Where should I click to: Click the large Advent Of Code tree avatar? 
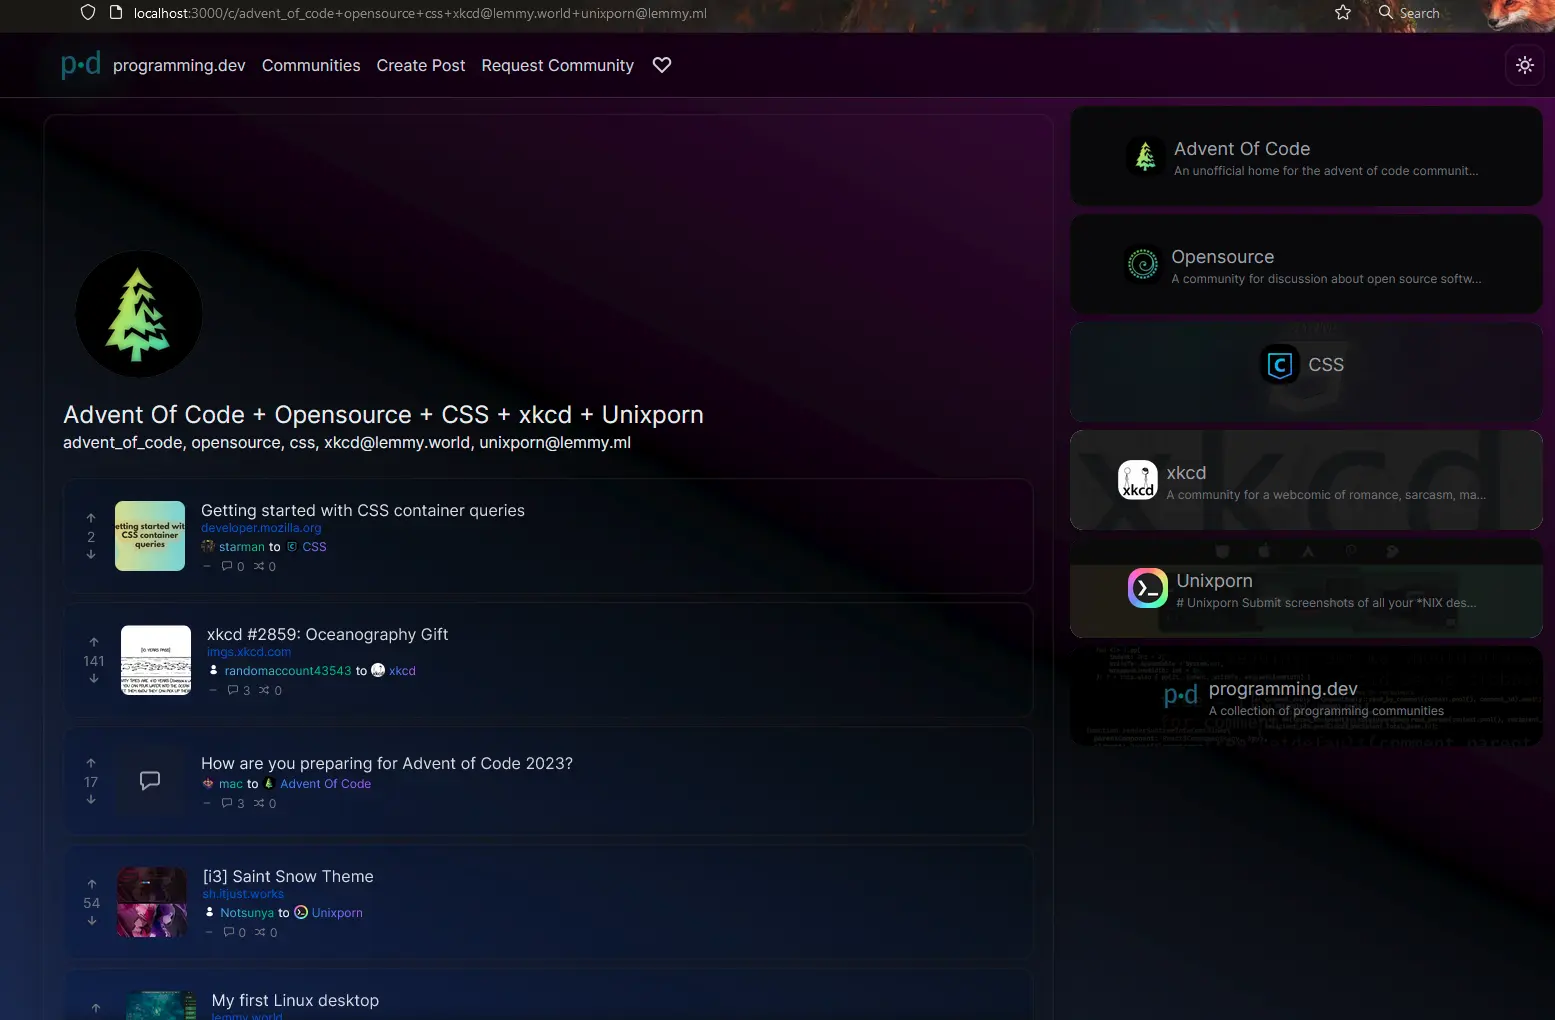[x=139, y=314]
